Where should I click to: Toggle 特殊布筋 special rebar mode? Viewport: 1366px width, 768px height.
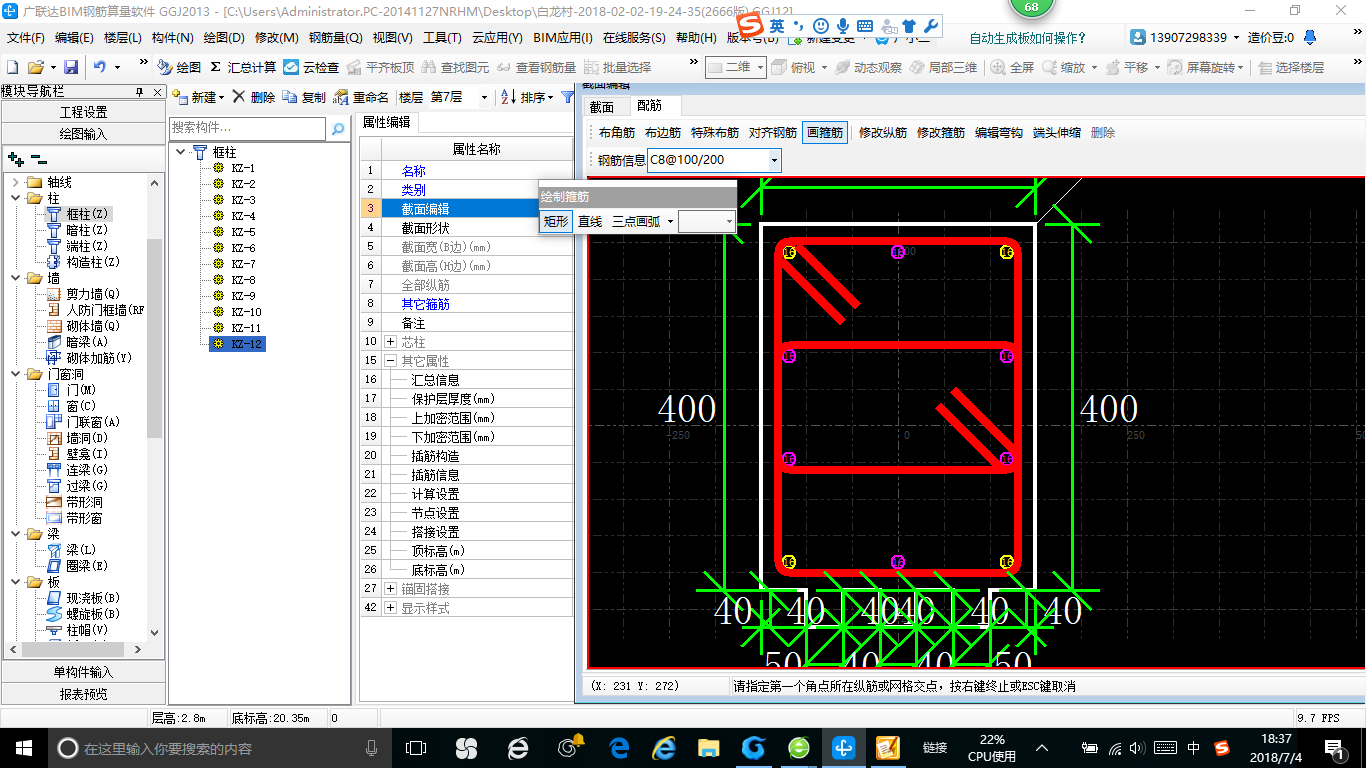[x=715, y=132]
